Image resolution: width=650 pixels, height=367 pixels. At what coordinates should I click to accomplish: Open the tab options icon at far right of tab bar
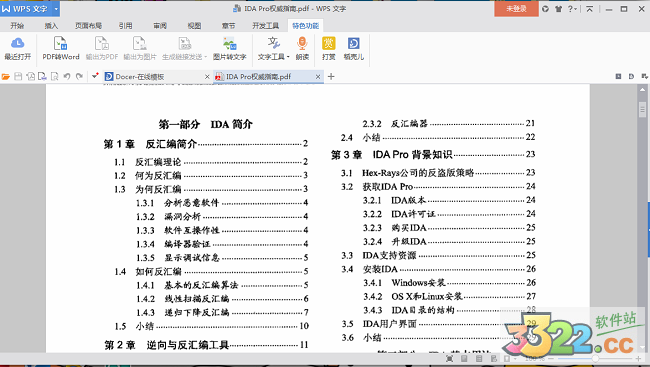pyautogui.click(x=644, y=76)
